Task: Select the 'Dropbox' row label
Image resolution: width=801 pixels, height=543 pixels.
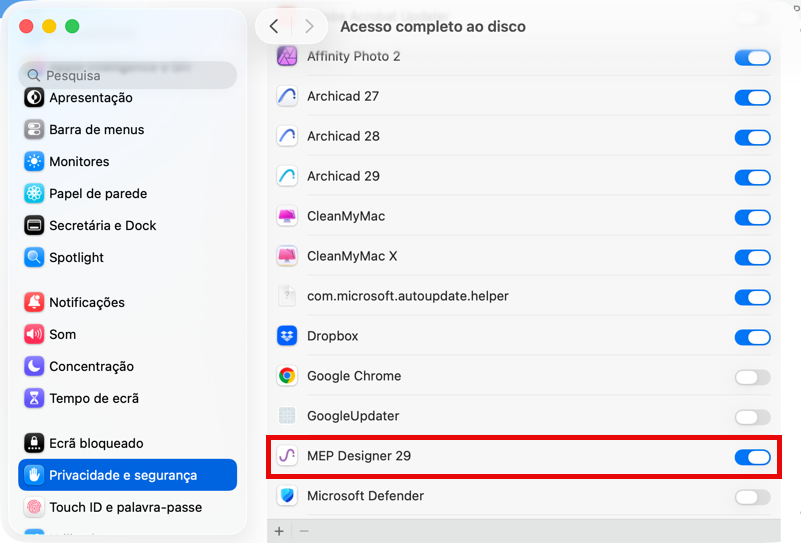Action: pos(333,336)
